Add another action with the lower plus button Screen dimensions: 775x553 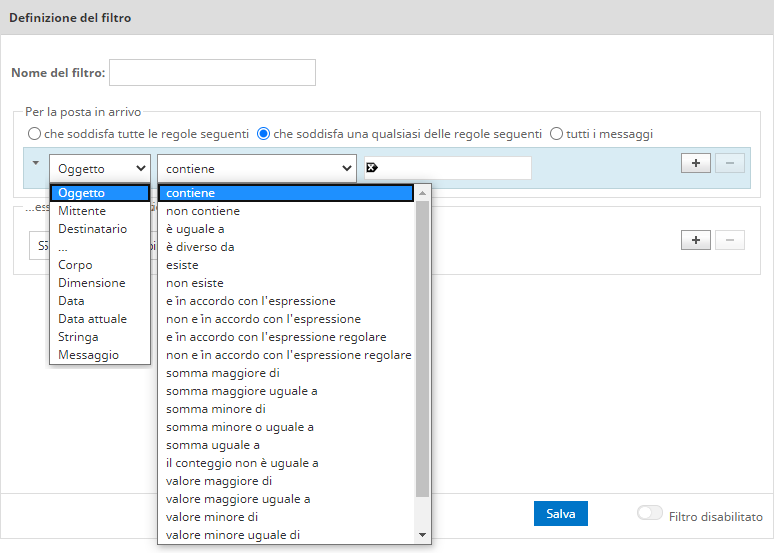[x=695, y=240]
